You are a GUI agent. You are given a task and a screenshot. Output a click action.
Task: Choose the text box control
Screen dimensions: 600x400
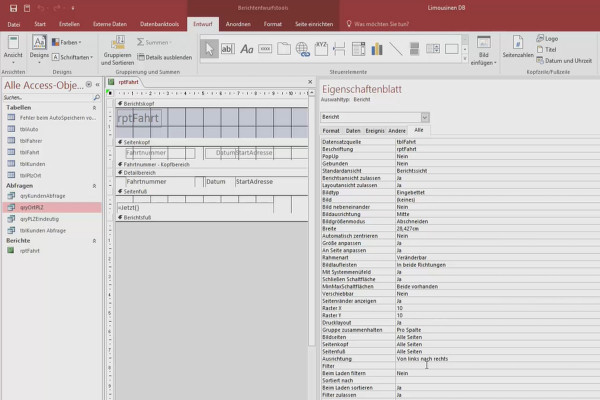(x=228, y=49)
